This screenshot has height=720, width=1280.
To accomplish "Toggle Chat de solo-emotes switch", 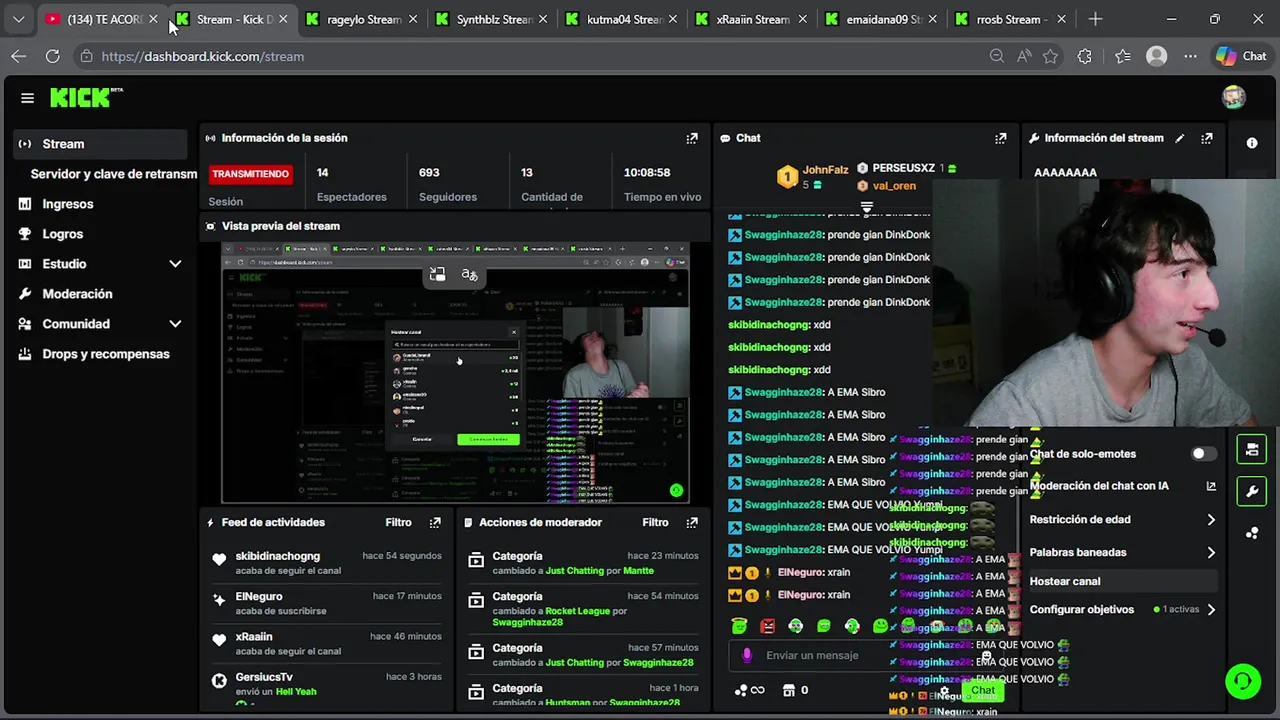I will (1204, 454).
